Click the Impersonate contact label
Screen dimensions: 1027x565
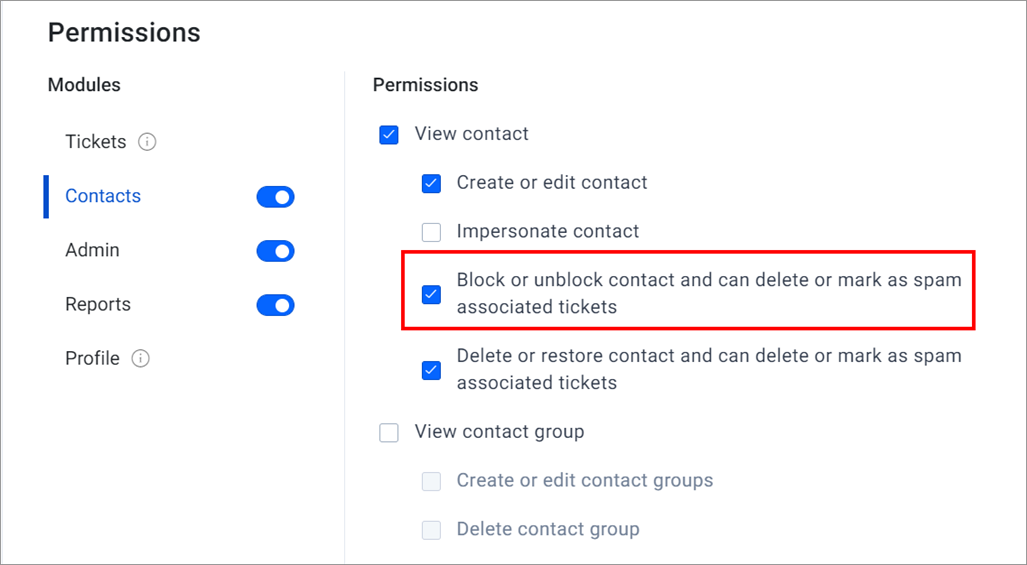[x=548, y=231]
